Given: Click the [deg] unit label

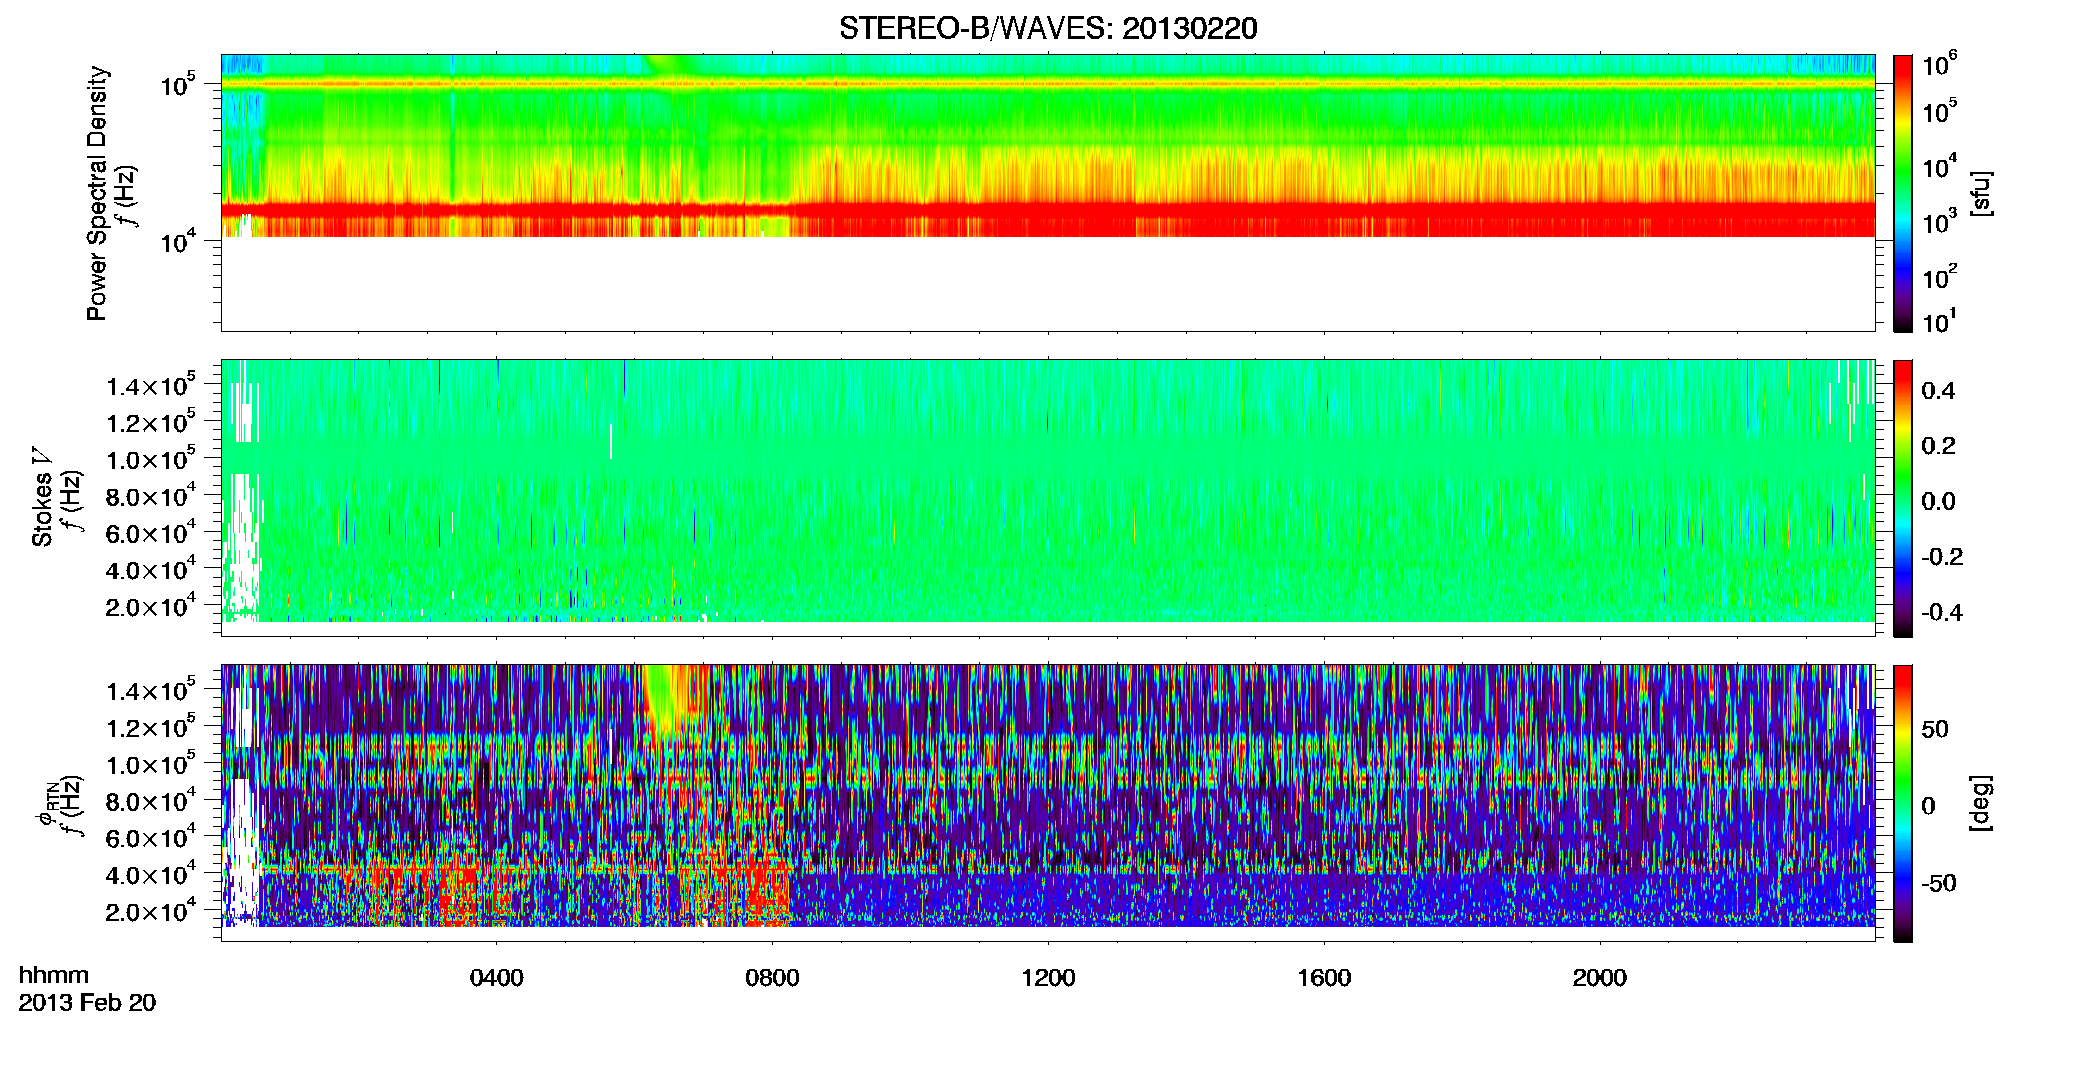Looking at the screenshot, I should point(1981,803).
